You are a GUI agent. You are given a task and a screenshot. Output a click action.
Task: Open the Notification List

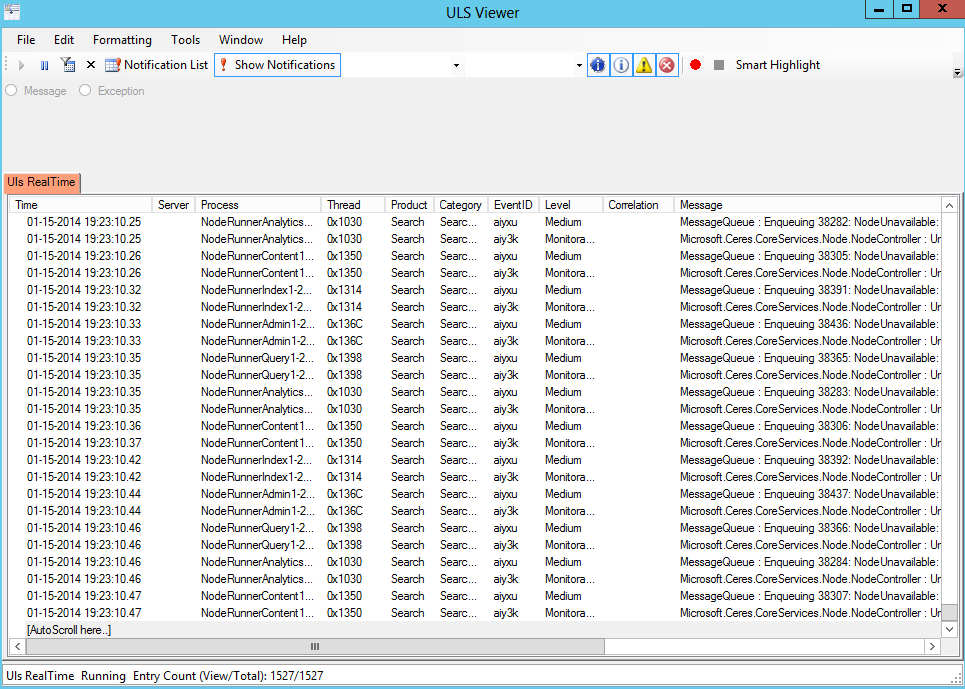(x=156, y=65)
